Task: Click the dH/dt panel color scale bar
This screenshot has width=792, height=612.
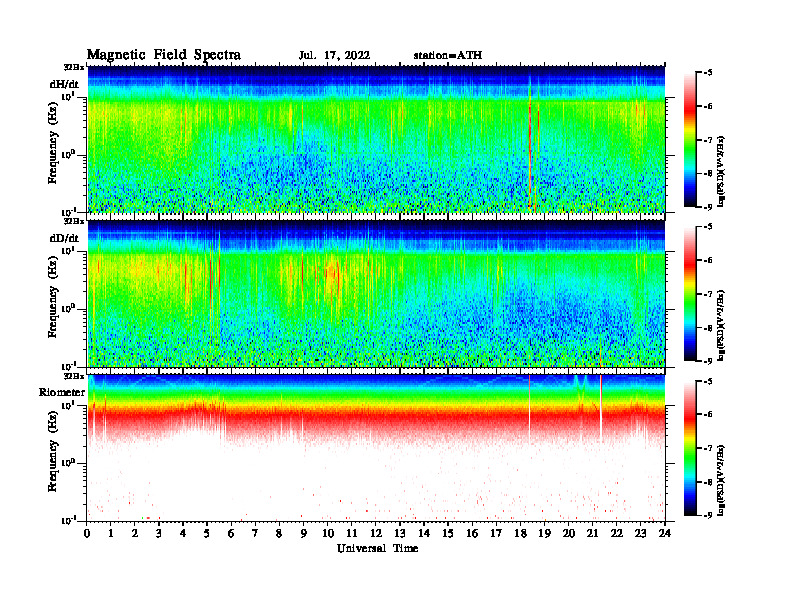Action: [690, 140]
